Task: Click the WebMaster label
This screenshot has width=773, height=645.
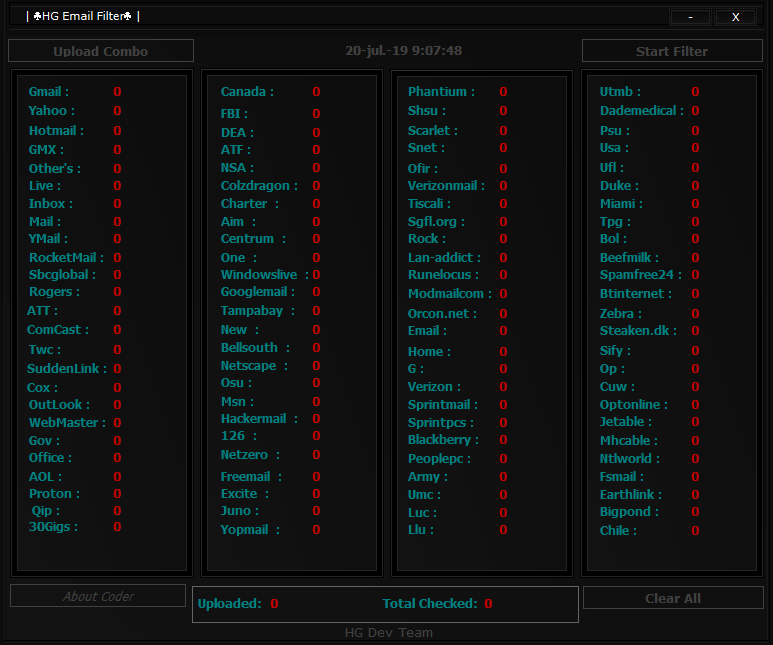Action: (x=67, y=423)
